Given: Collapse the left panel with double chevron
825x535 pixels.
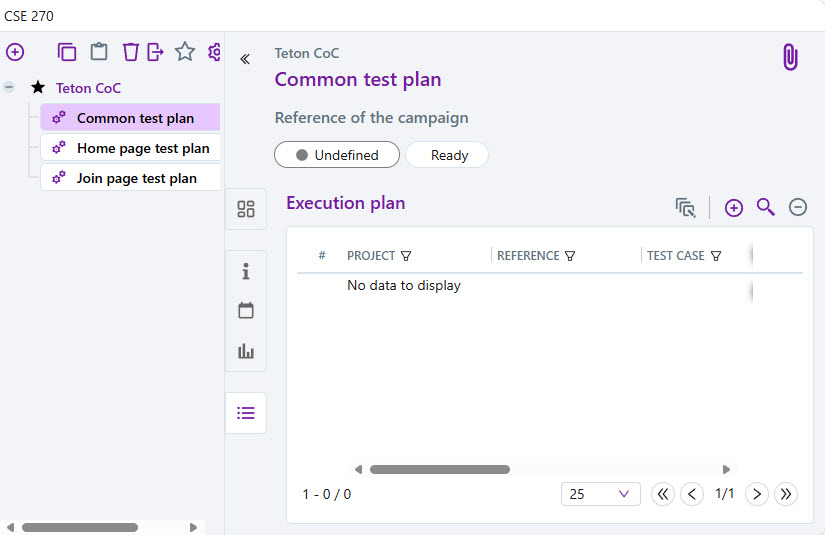Looking at the screenshot, I should (245, 60).
